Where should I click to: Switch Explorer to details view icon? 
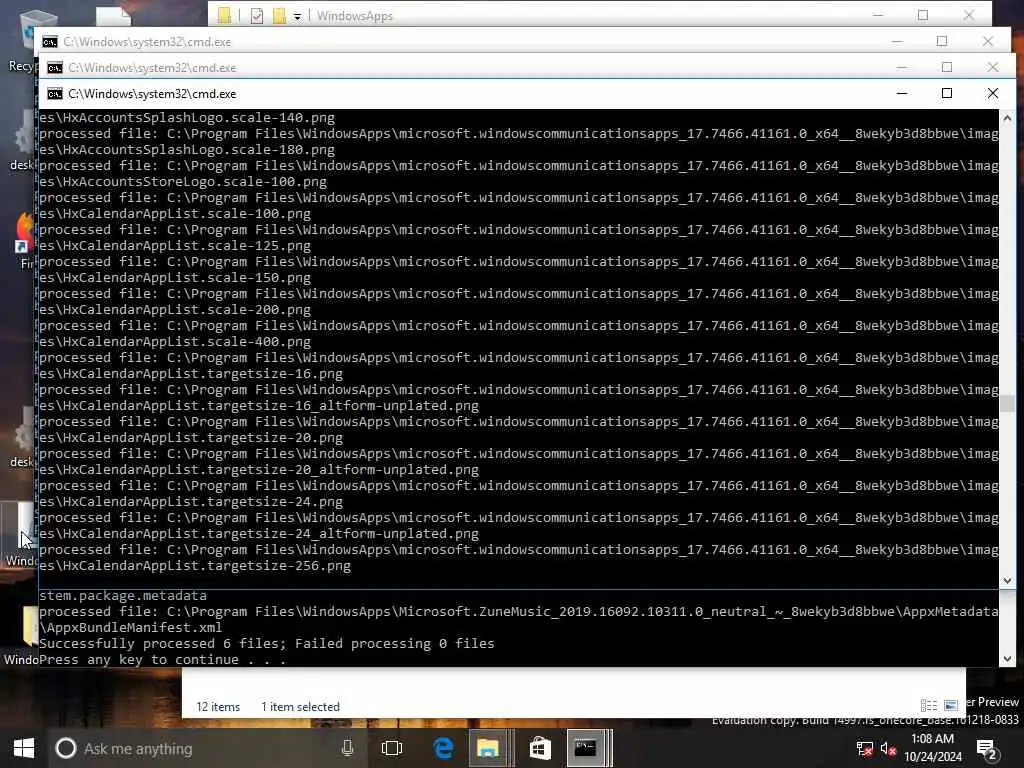[x=929, y=705]
